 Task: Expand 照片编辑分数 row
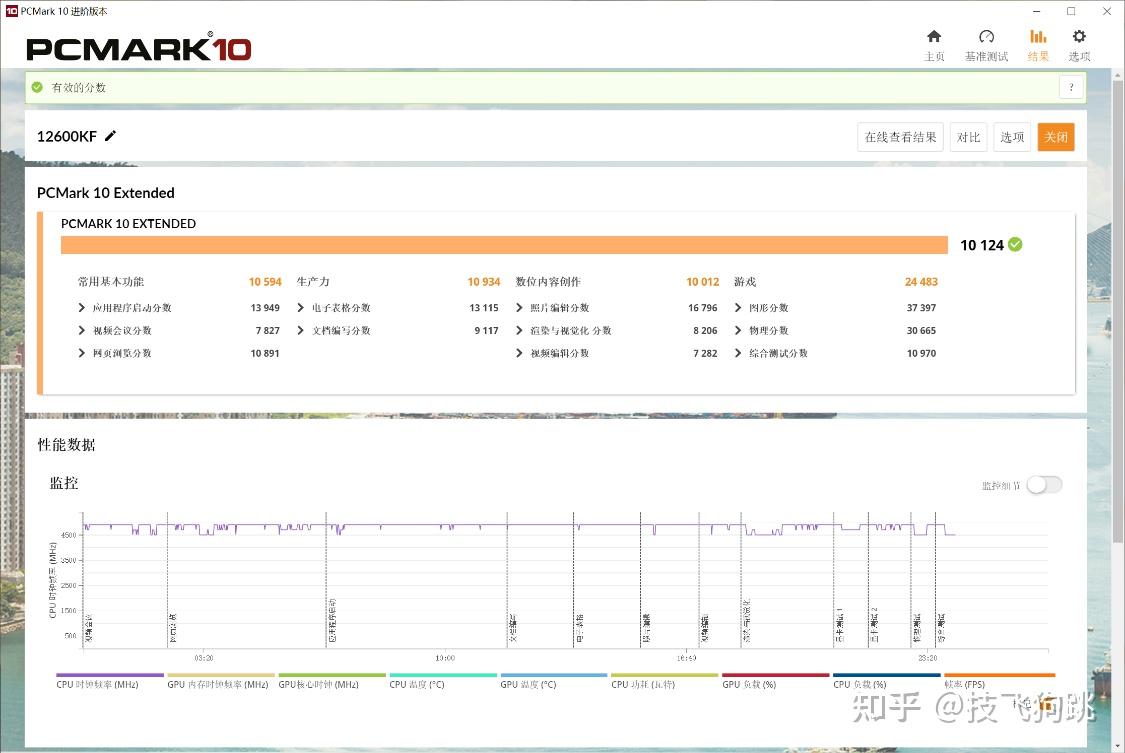click(519, 308)
